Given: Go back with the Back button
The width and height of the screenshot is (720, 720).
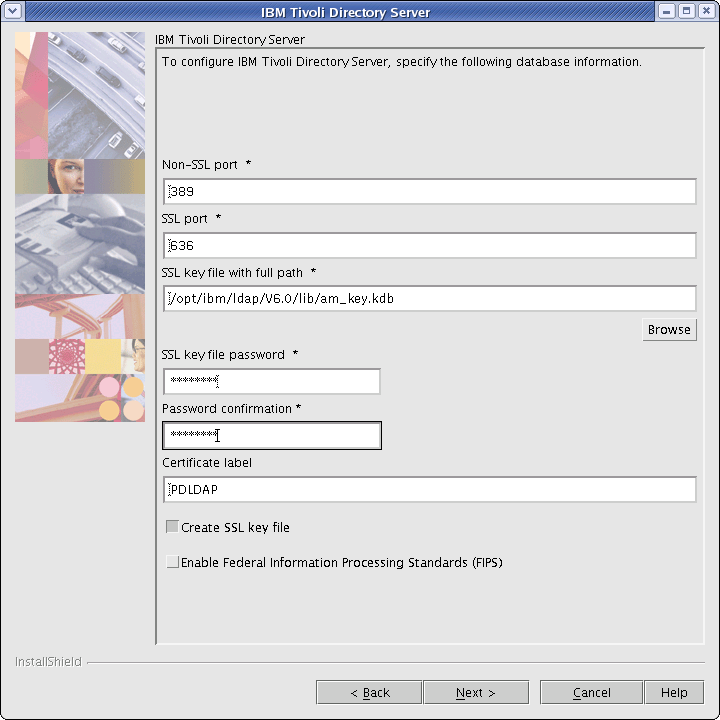Looking at the screenshot, I should [369, 692].
